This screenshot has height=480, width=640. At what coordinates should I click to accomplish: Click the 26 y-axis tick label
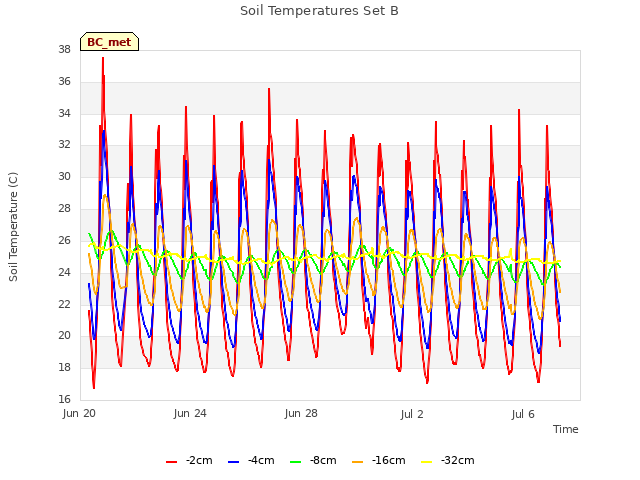point(64,240)
